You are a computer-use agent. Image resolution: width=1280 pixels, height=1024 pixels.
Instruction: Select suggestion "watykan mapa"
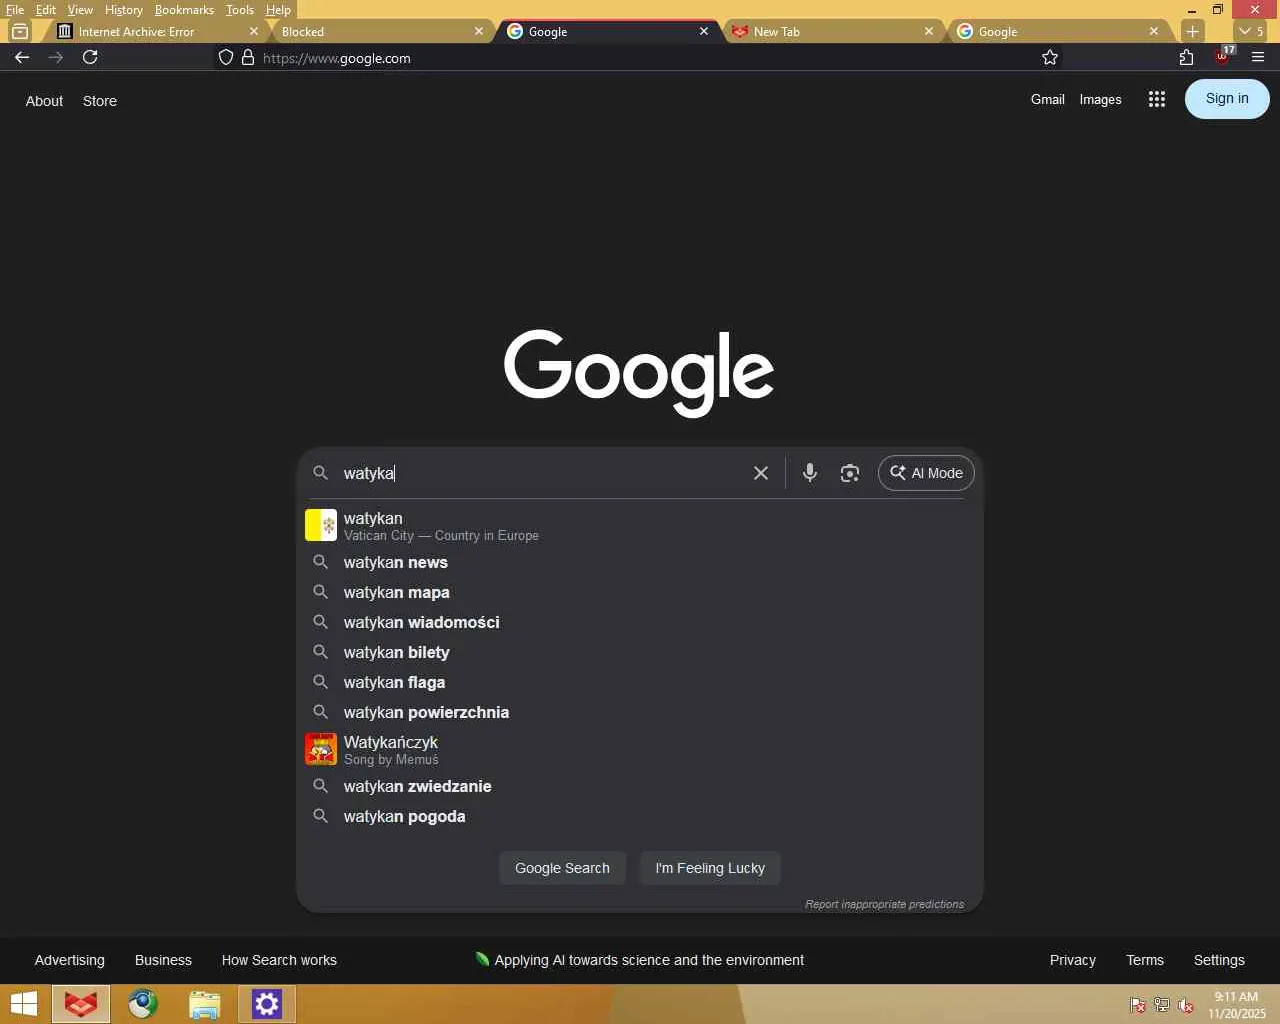tap(640, 592)
